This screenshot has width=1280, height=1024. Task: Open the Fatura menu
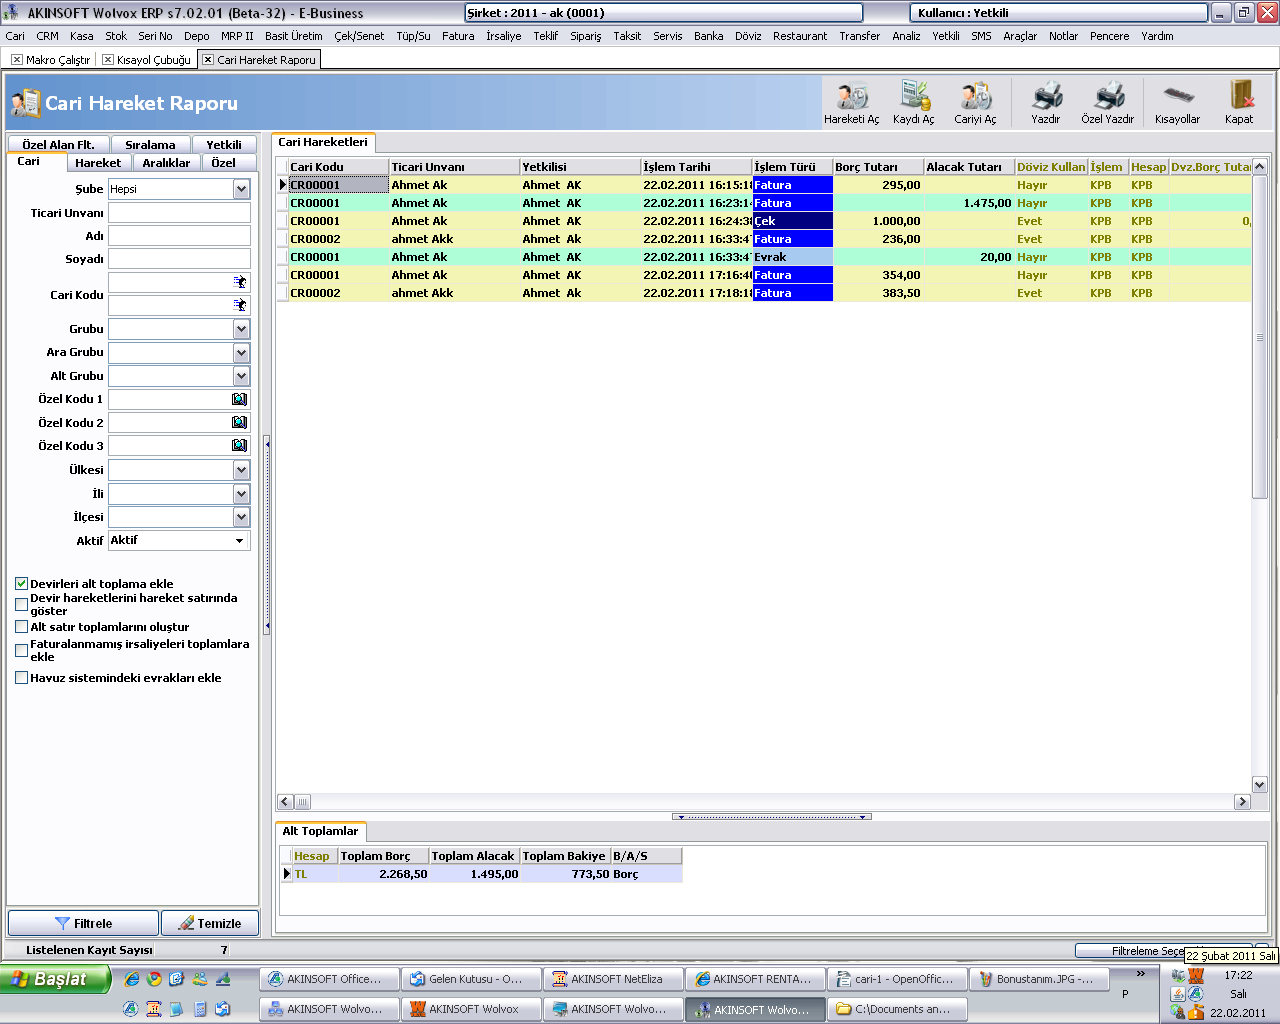tap(458, 36)
